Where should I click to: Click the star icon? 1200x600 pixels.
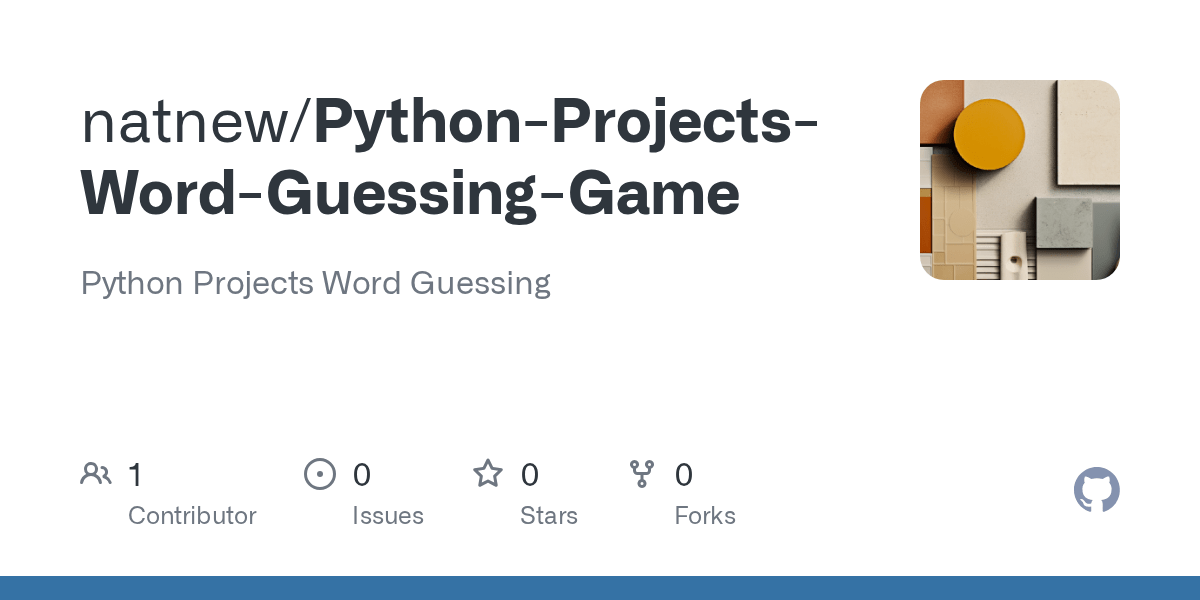tap(488, 473)
